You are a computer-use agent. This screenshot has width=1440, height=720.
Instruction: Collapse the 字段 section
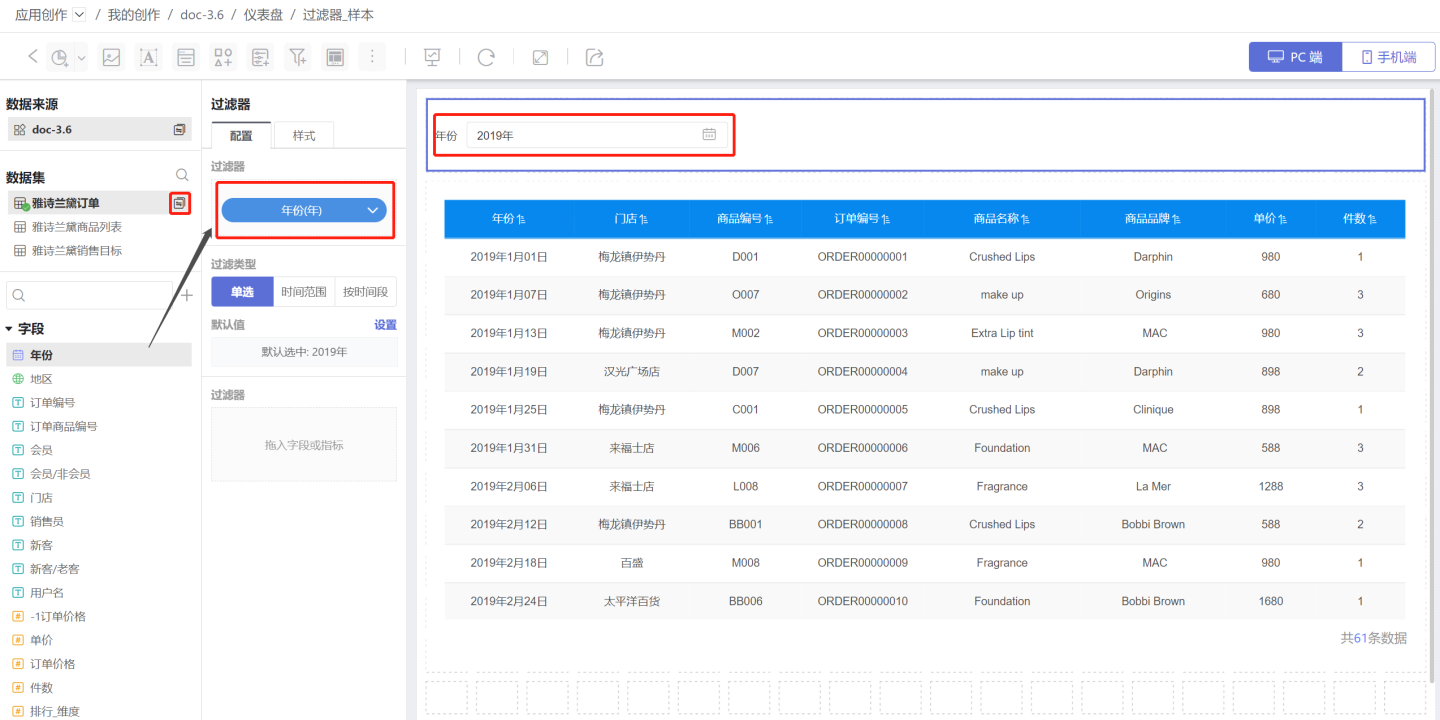coord(9,329)
